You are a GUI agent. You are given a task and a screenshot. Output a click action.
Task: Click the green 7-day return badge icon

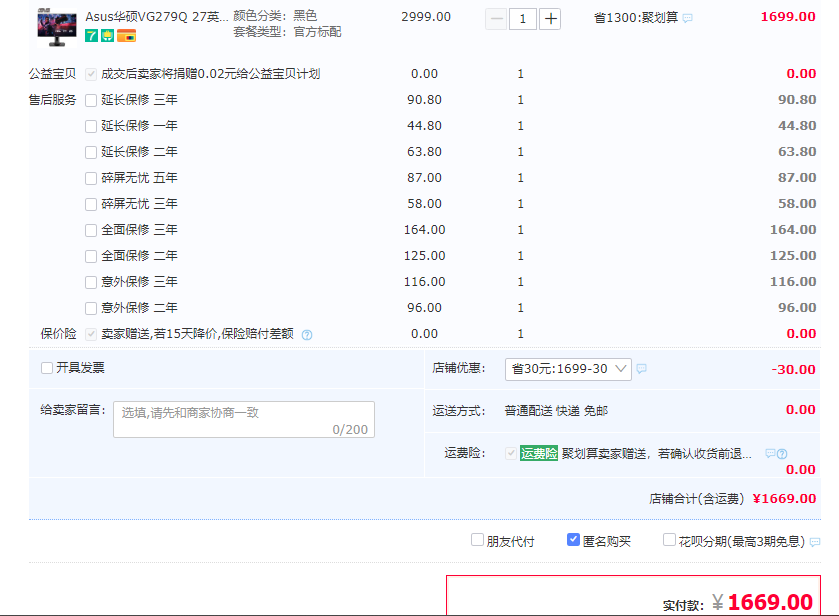[91, 36]
